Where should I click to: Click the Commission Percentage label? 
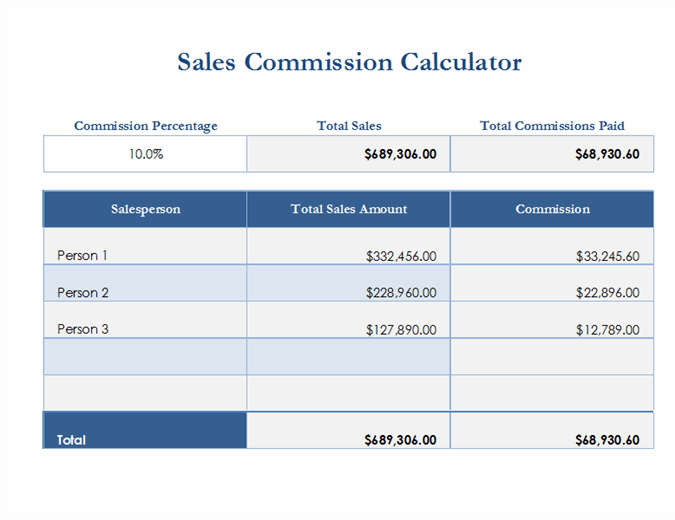pos(146,126)
